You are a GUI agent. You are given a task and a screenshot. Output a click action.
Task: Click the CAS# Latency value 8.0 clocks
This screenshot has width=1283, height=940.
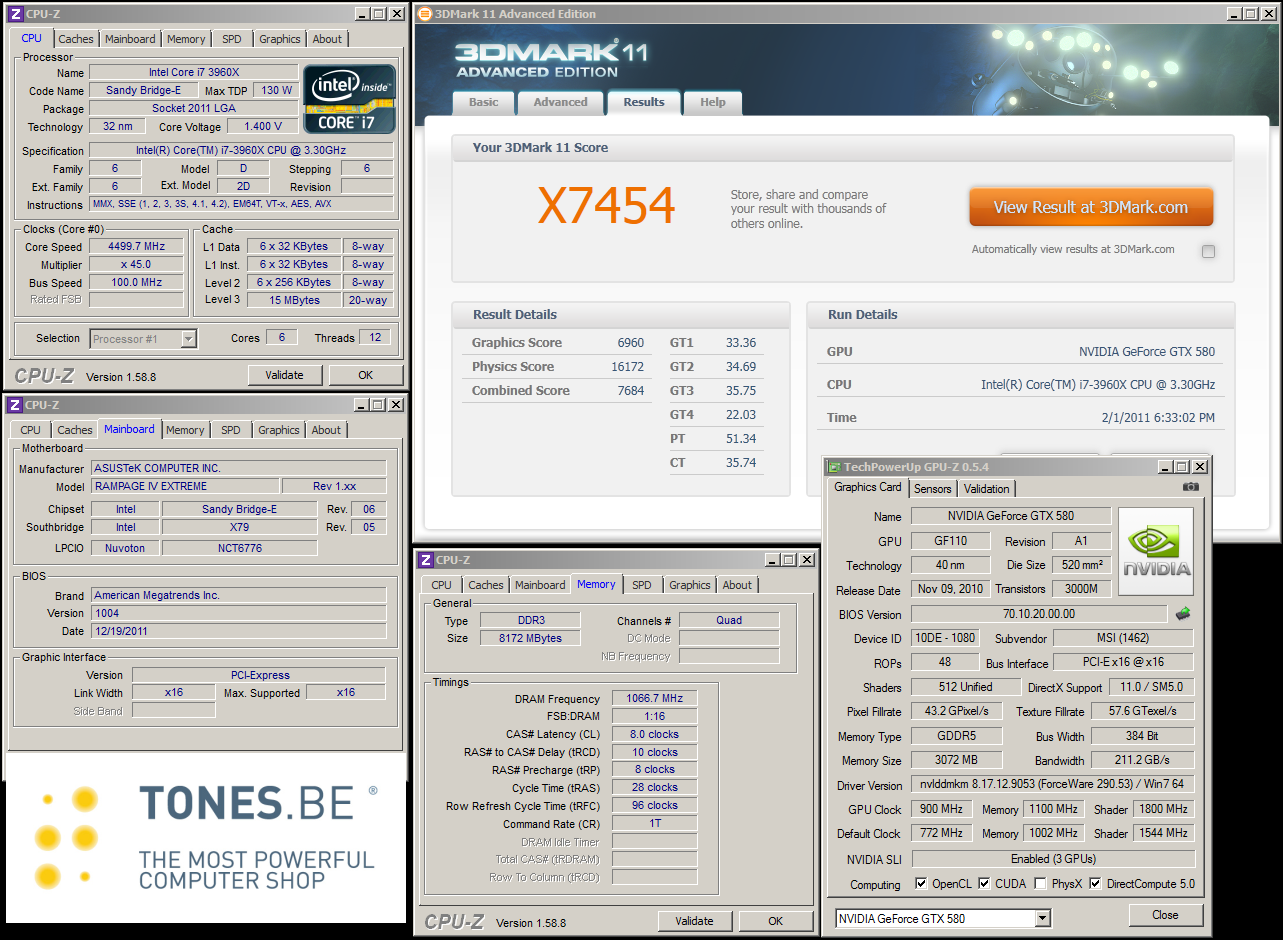(655, 734)
